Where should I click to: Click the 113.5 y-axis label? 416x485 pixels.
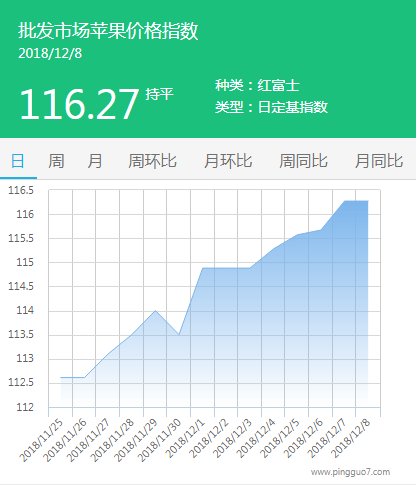21,334
